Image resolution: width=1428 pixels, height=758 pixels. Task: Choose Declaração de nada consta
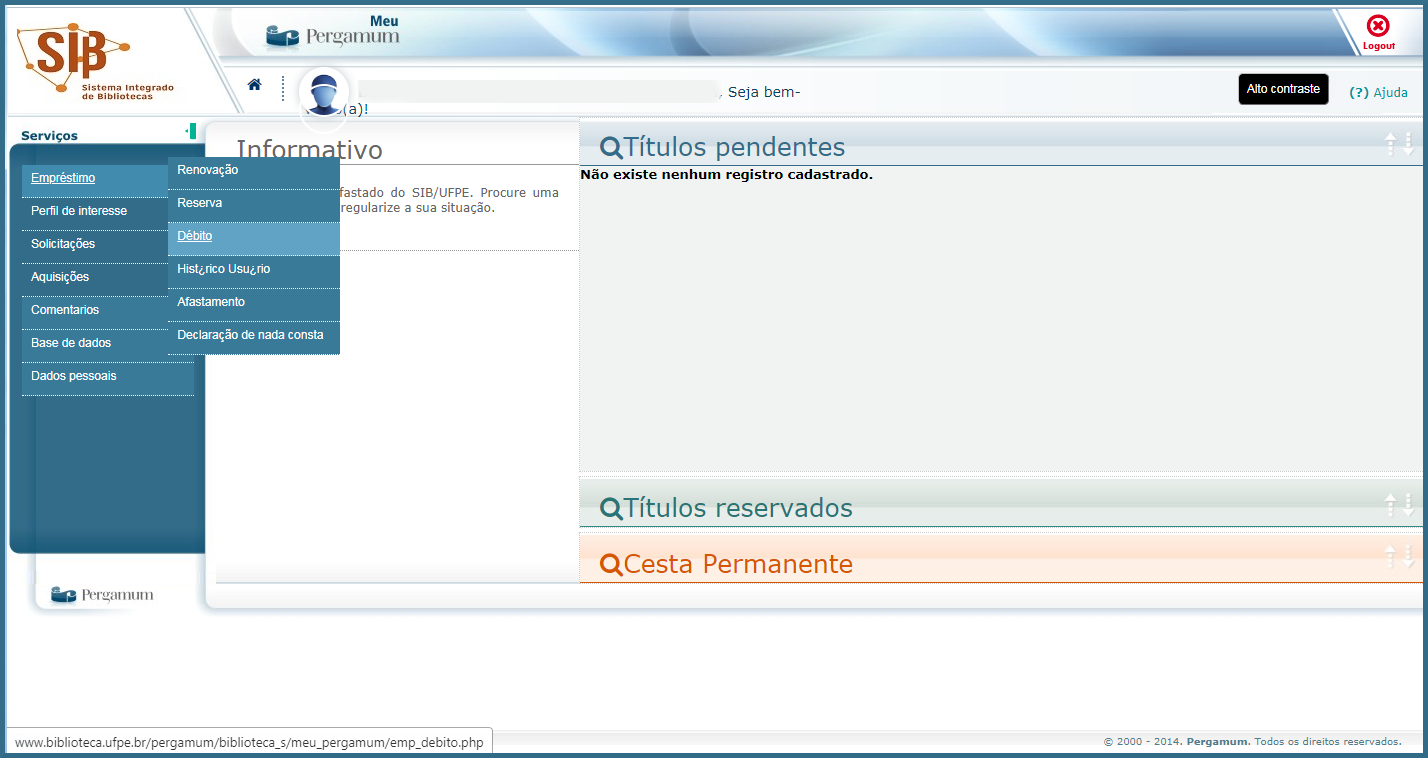pos(250,335)
